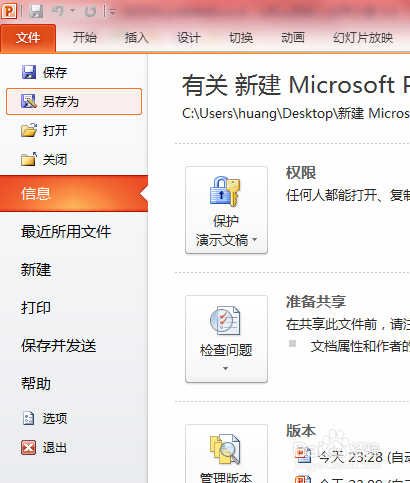Click the 另存为 pencil-disk icon
The height and width of the screenshot is (483, 410).
[29, 101]
